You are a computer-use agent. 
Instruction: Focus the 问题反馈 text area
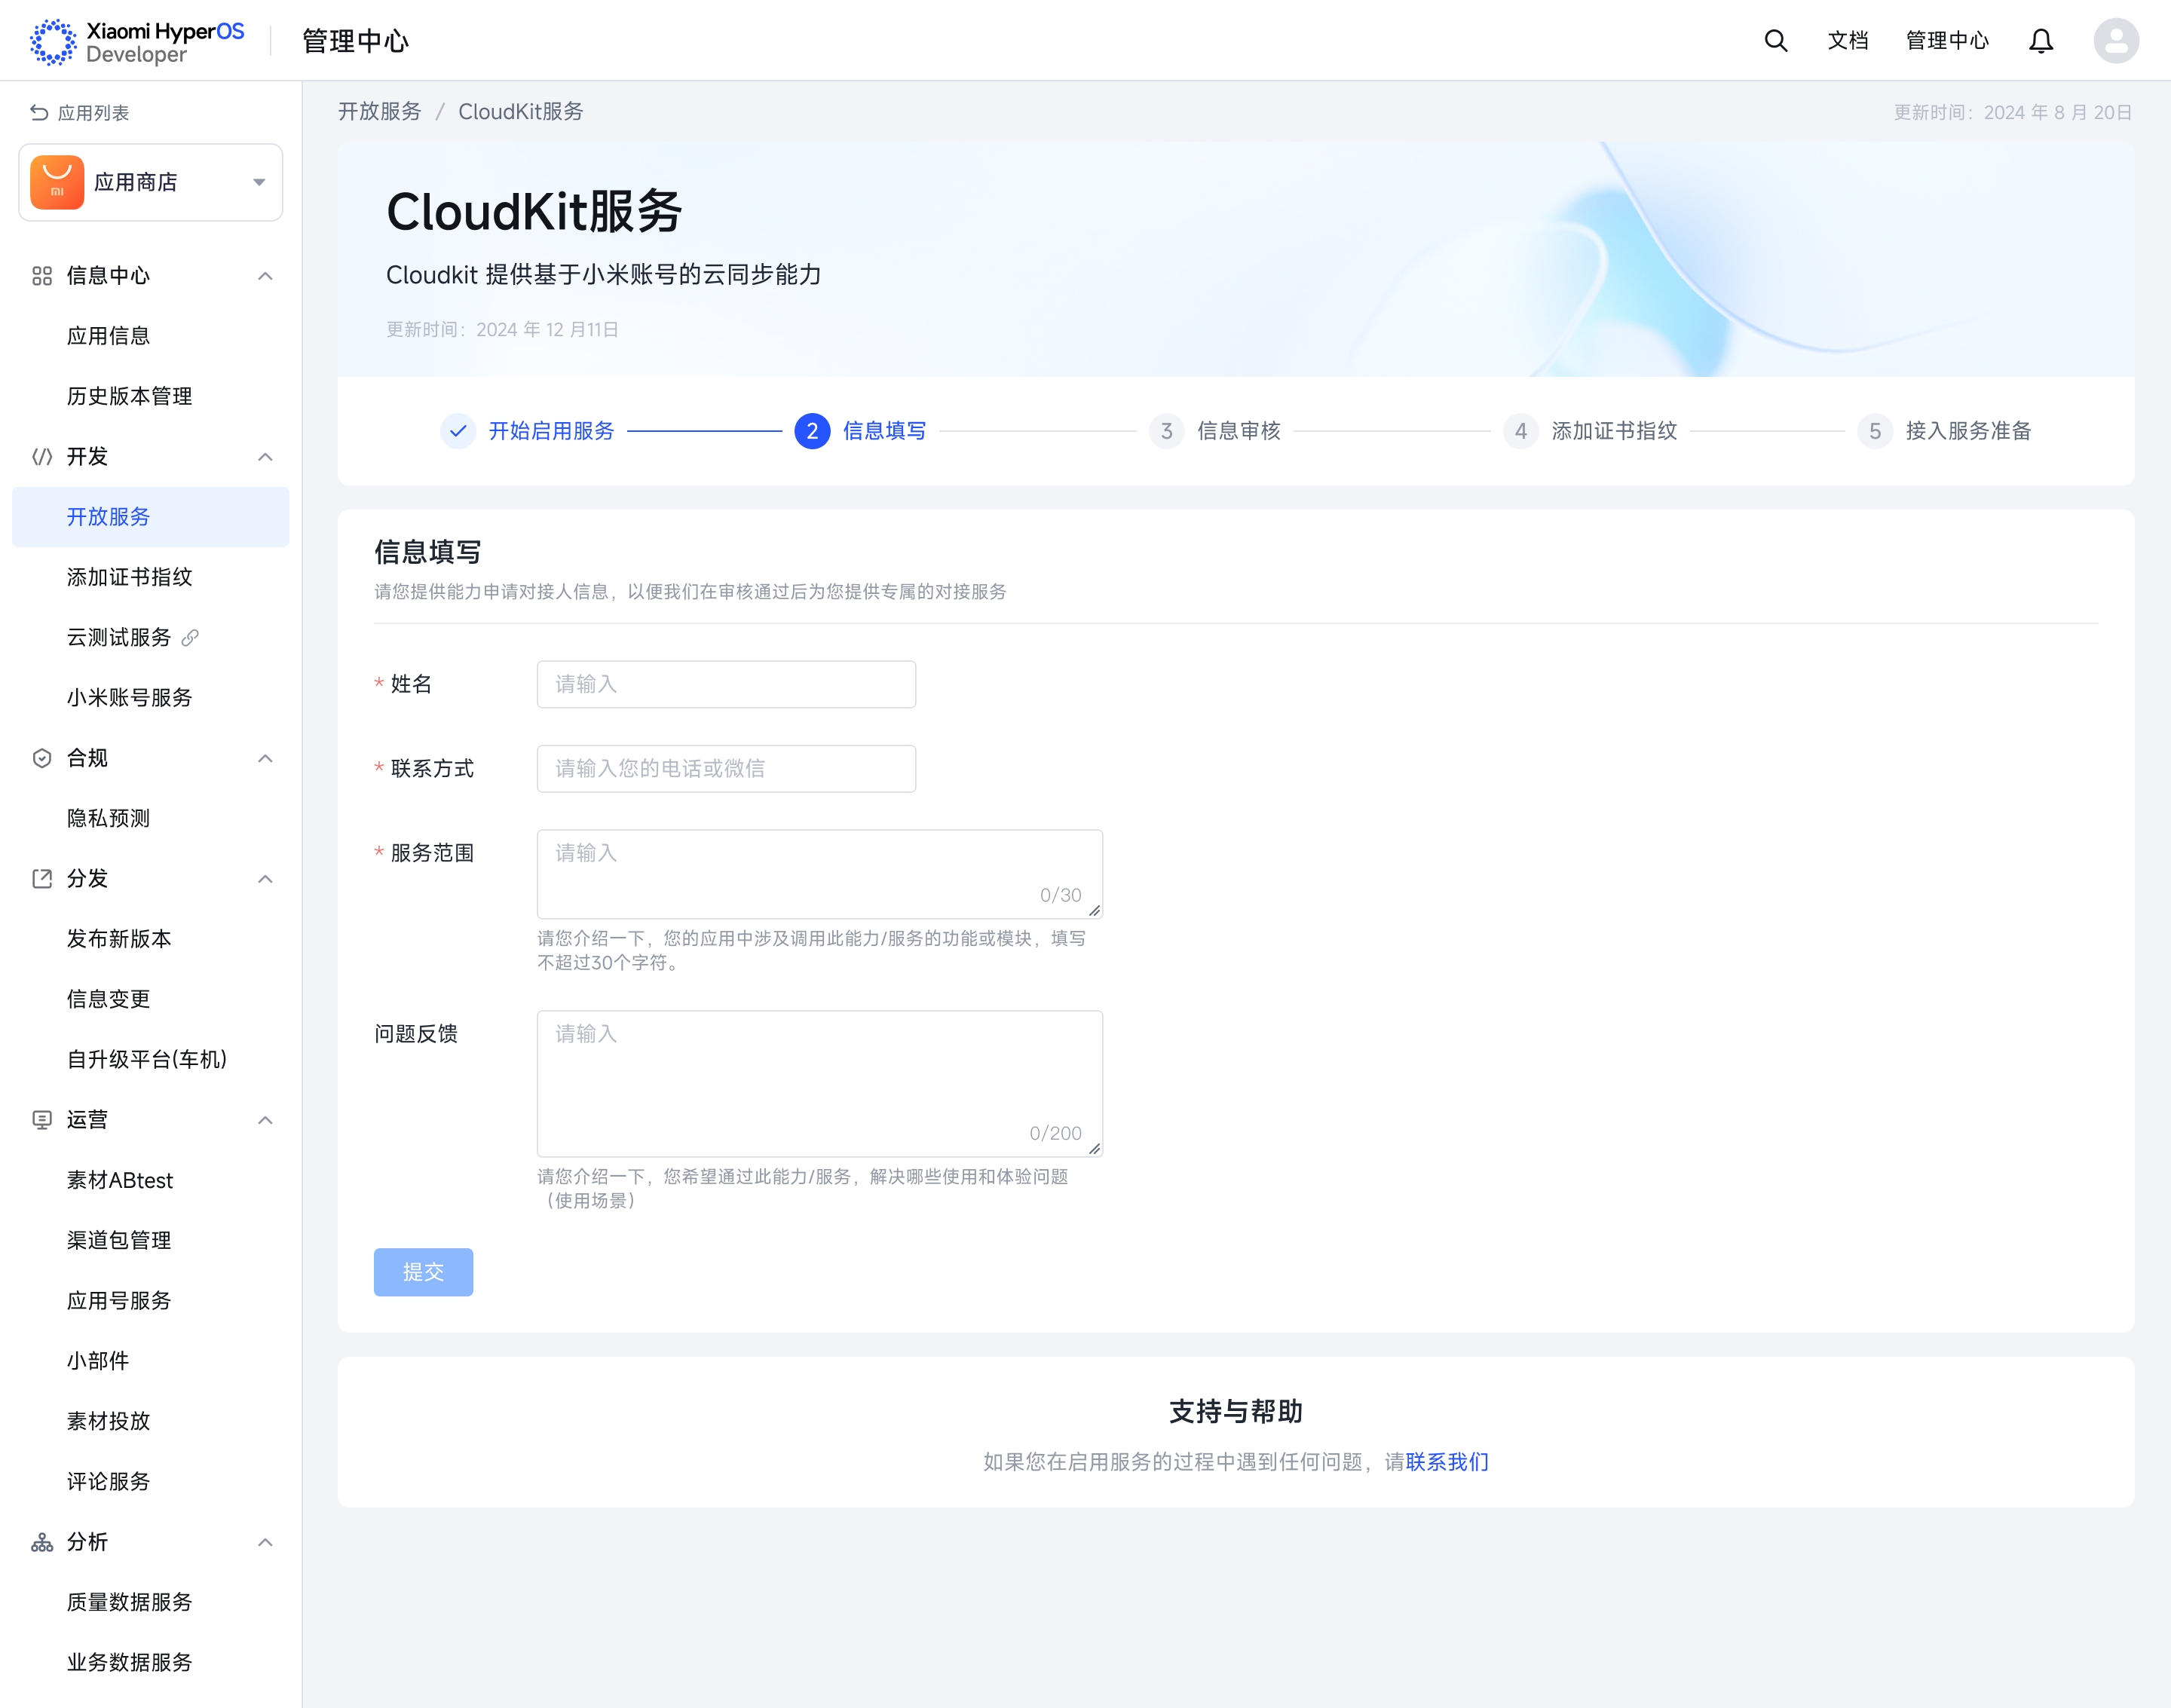820,1084
